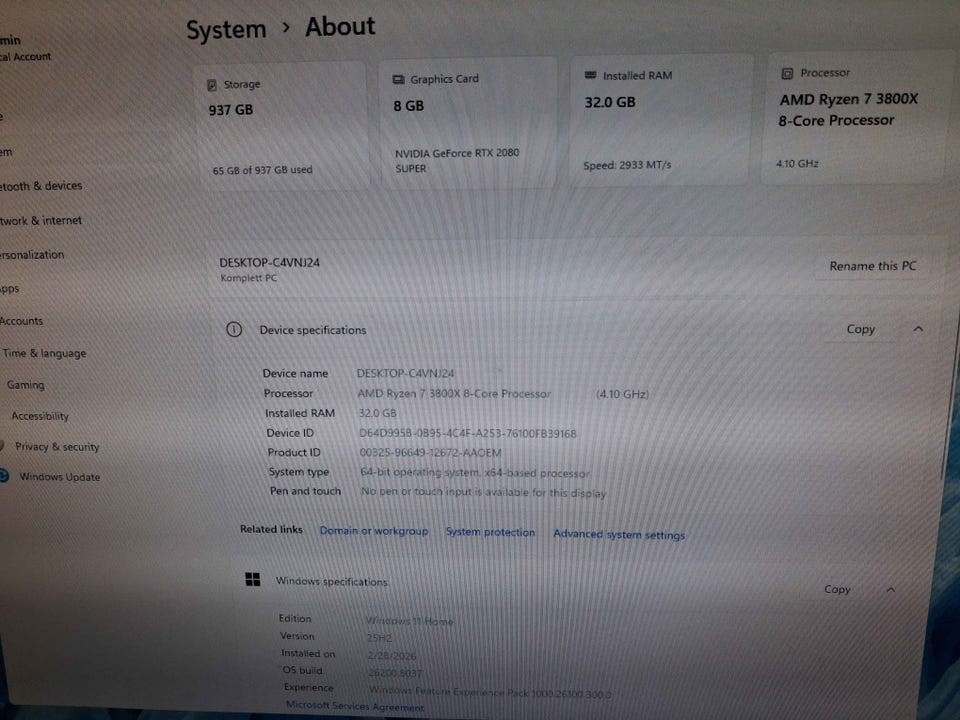Click the 937 GB storage value
The width and height of the screenshot is (960, 720).
[x=231, y=110]
